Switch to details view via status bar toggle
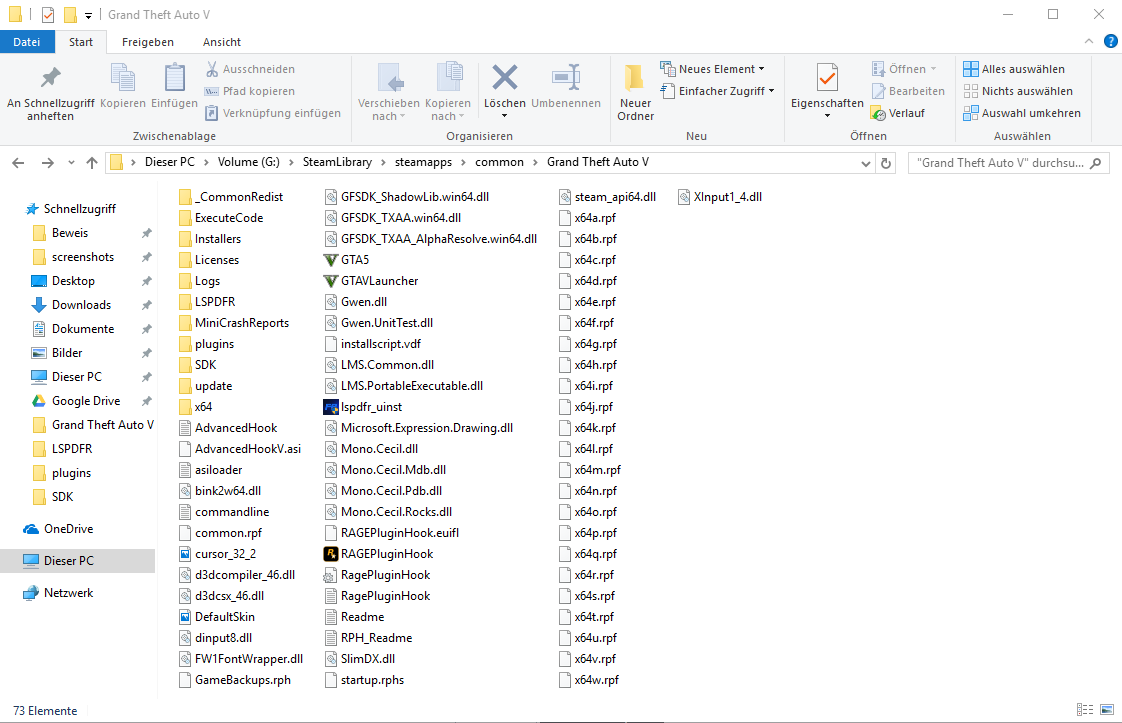1122x723 pixels. (x=1084, y=710)
